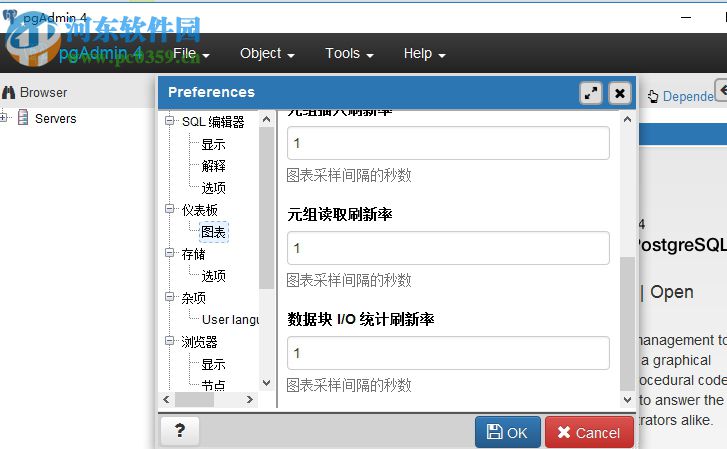
Task: Select 选项 under SQL 编辑器
Action: click(213, 188)
